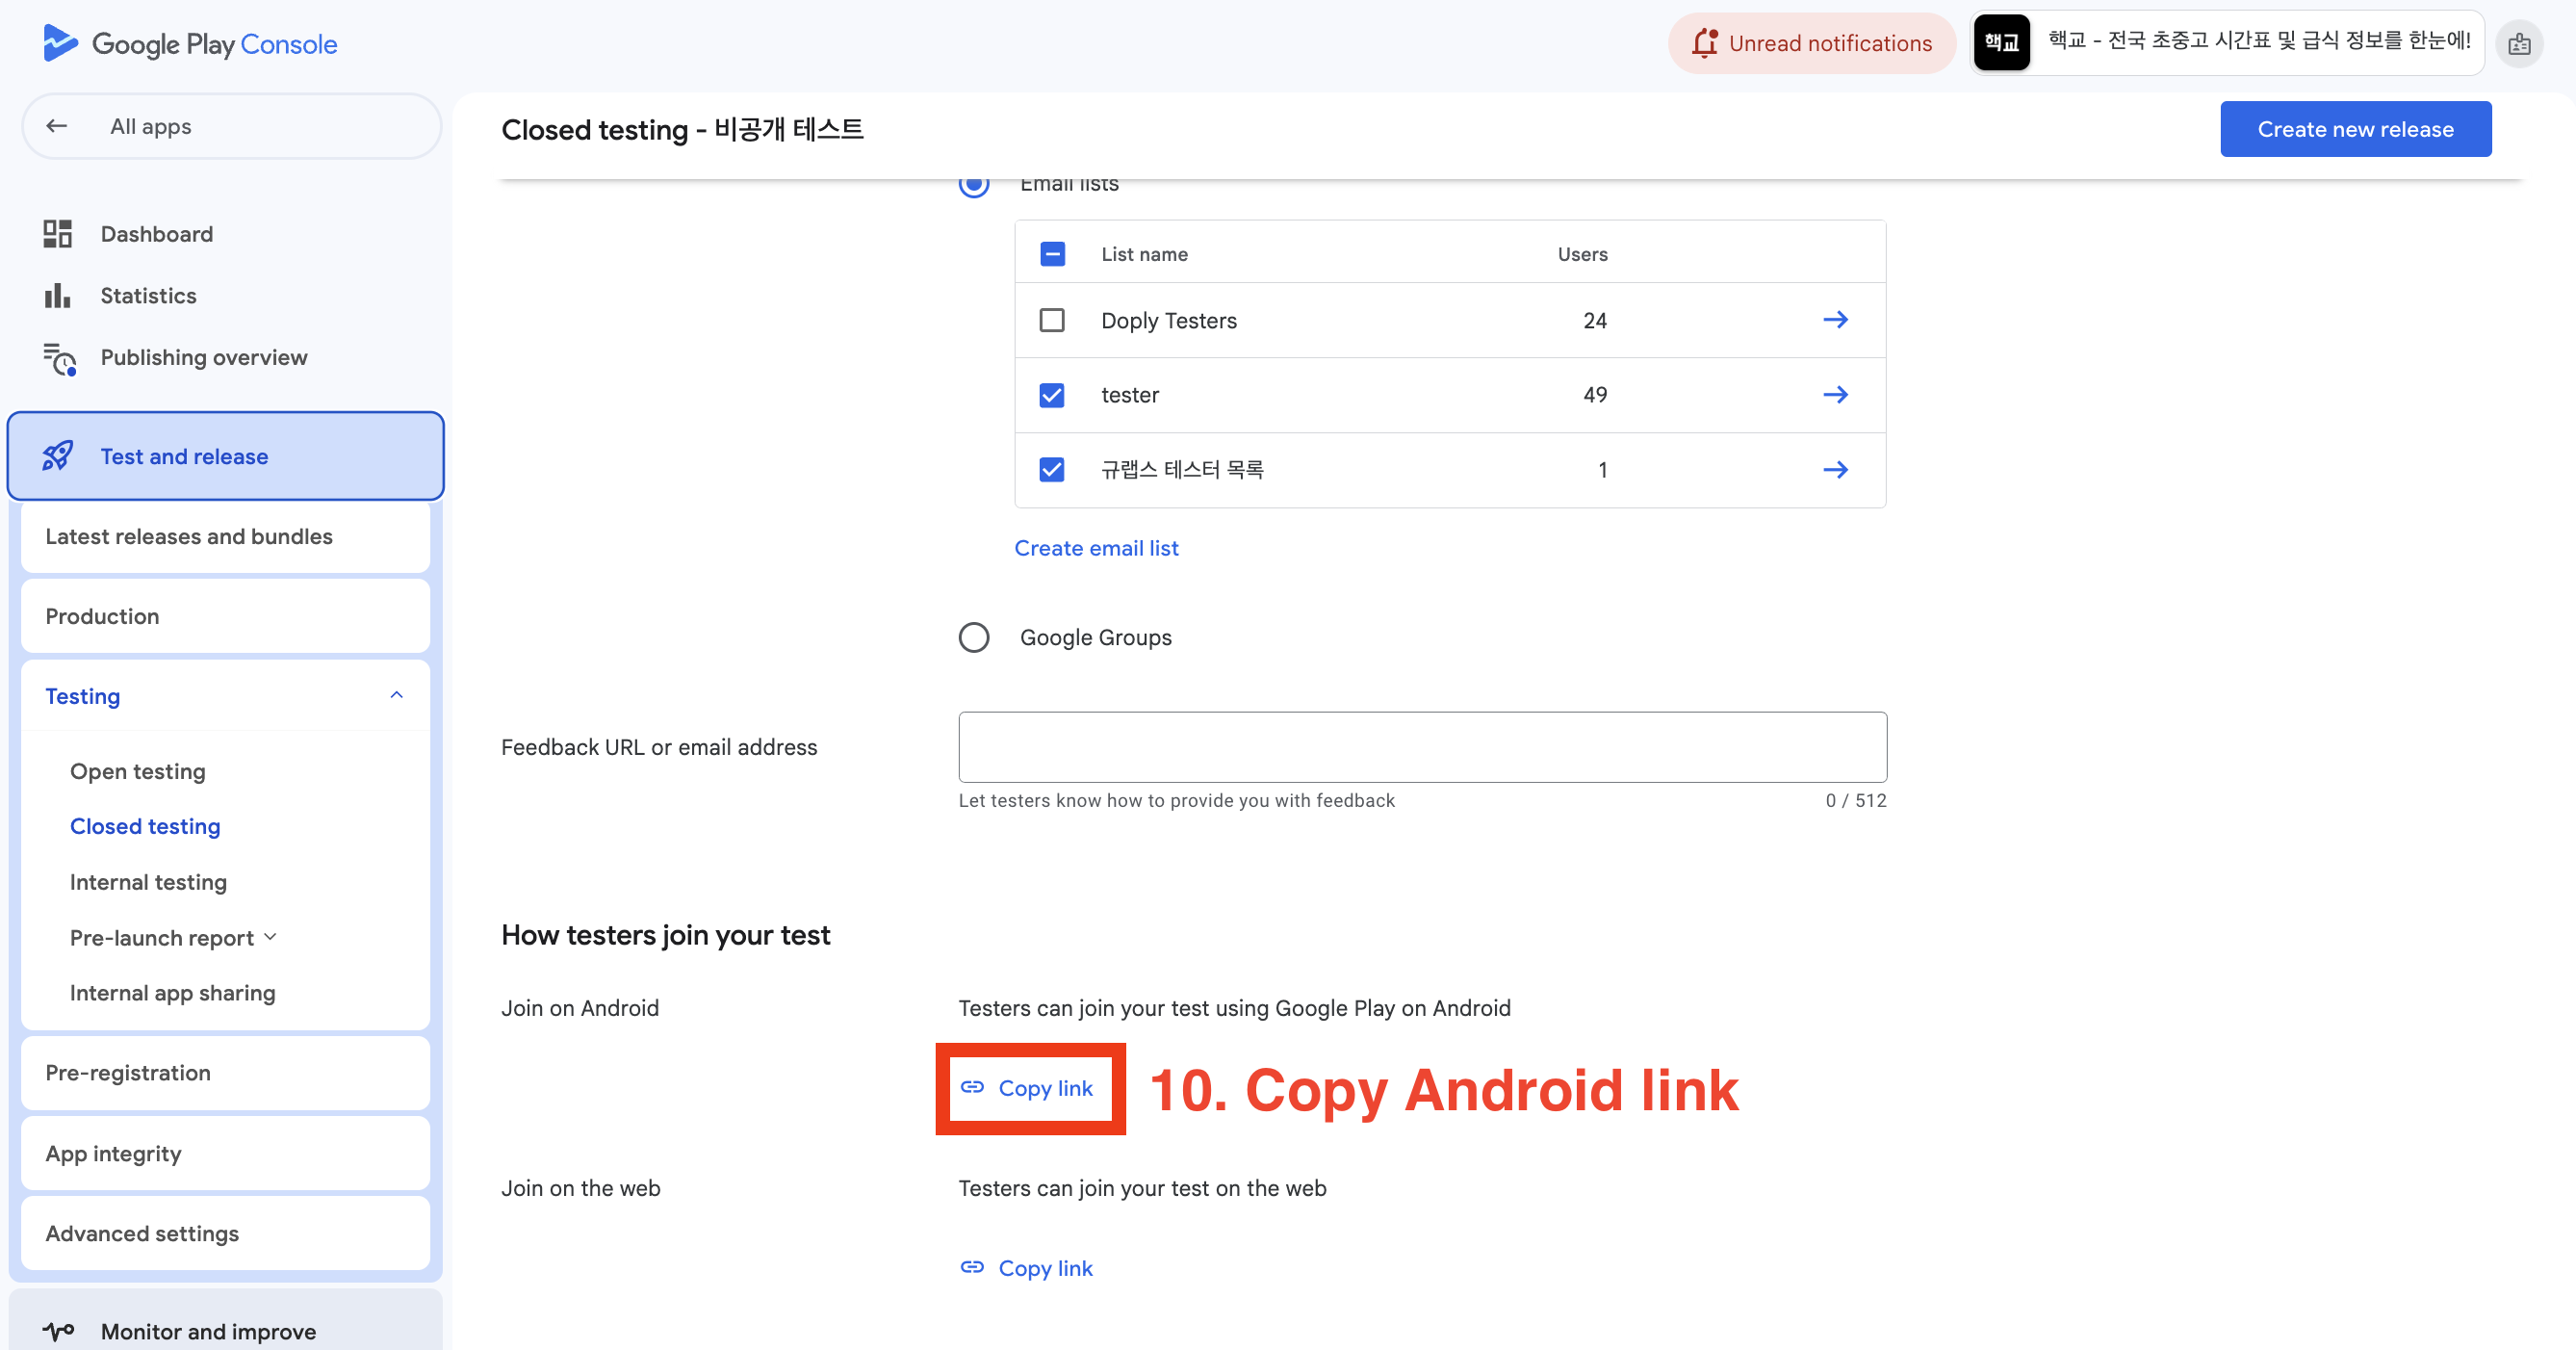This screenshot has width=2576, height=1350.
Task: Open the Latest releases and bundles page
Action: click(226, 536)
